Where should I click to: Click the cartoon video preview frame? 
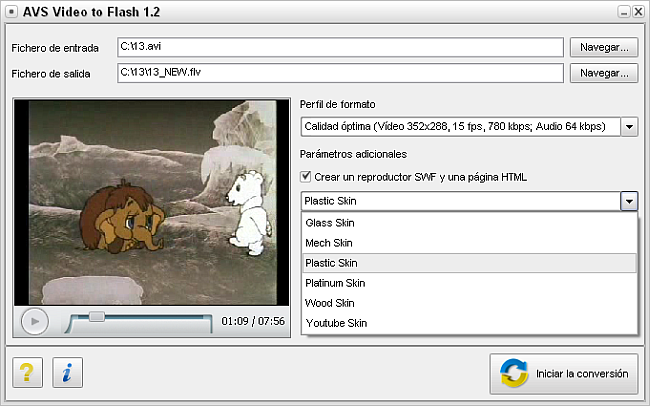[x=152, y=202]
